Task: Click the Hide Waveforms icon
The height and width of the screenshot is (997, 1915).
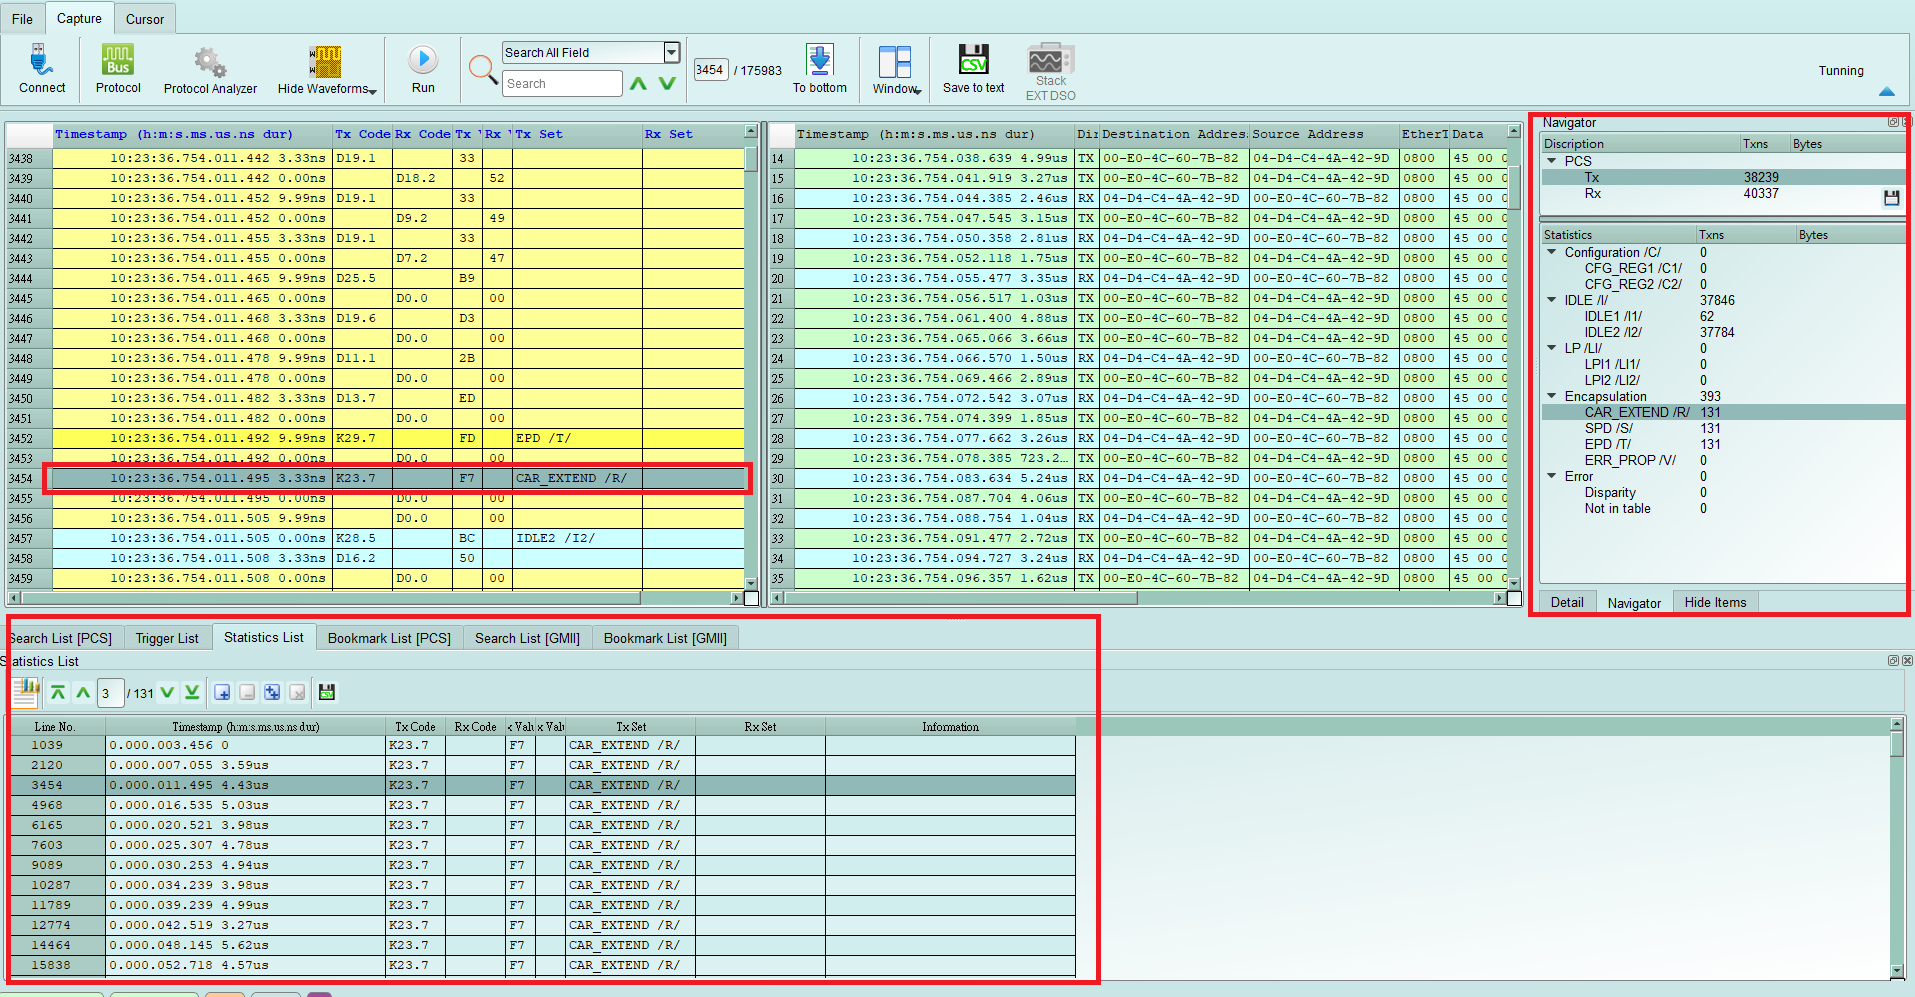Action: click(x=325, y=61)
